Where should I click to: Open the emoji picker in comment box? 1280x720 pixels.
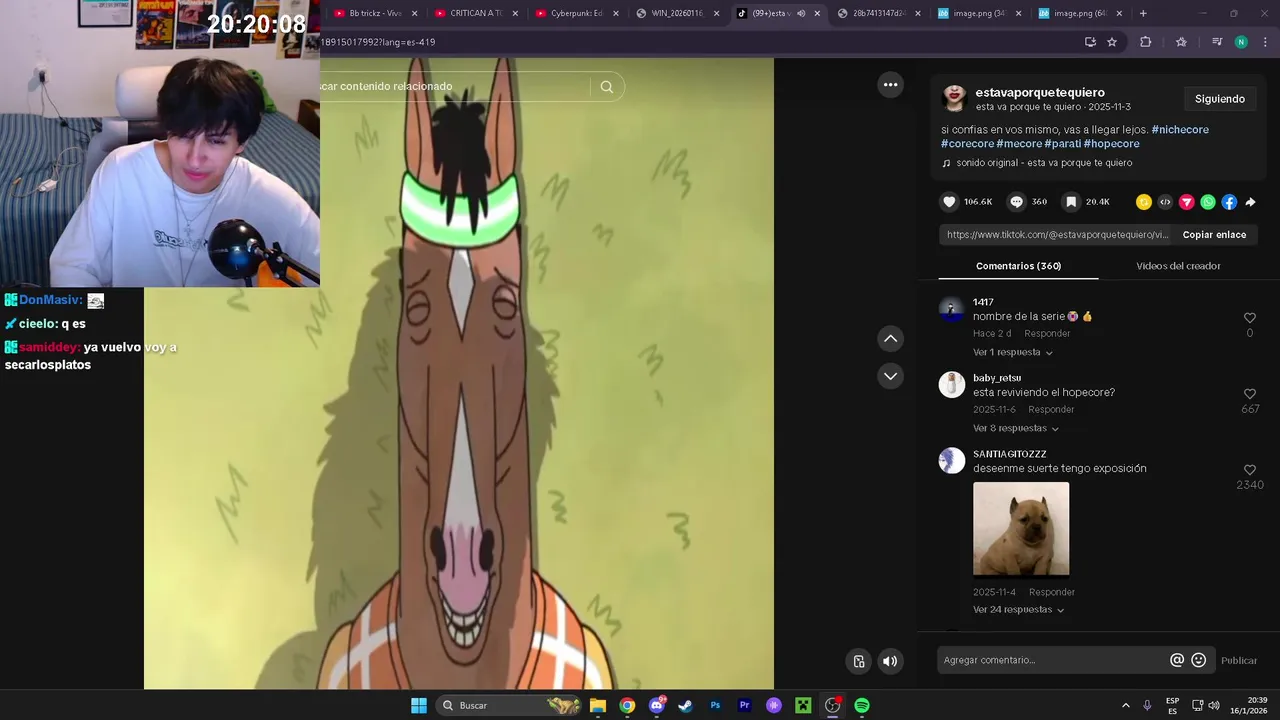point(1199,660)
